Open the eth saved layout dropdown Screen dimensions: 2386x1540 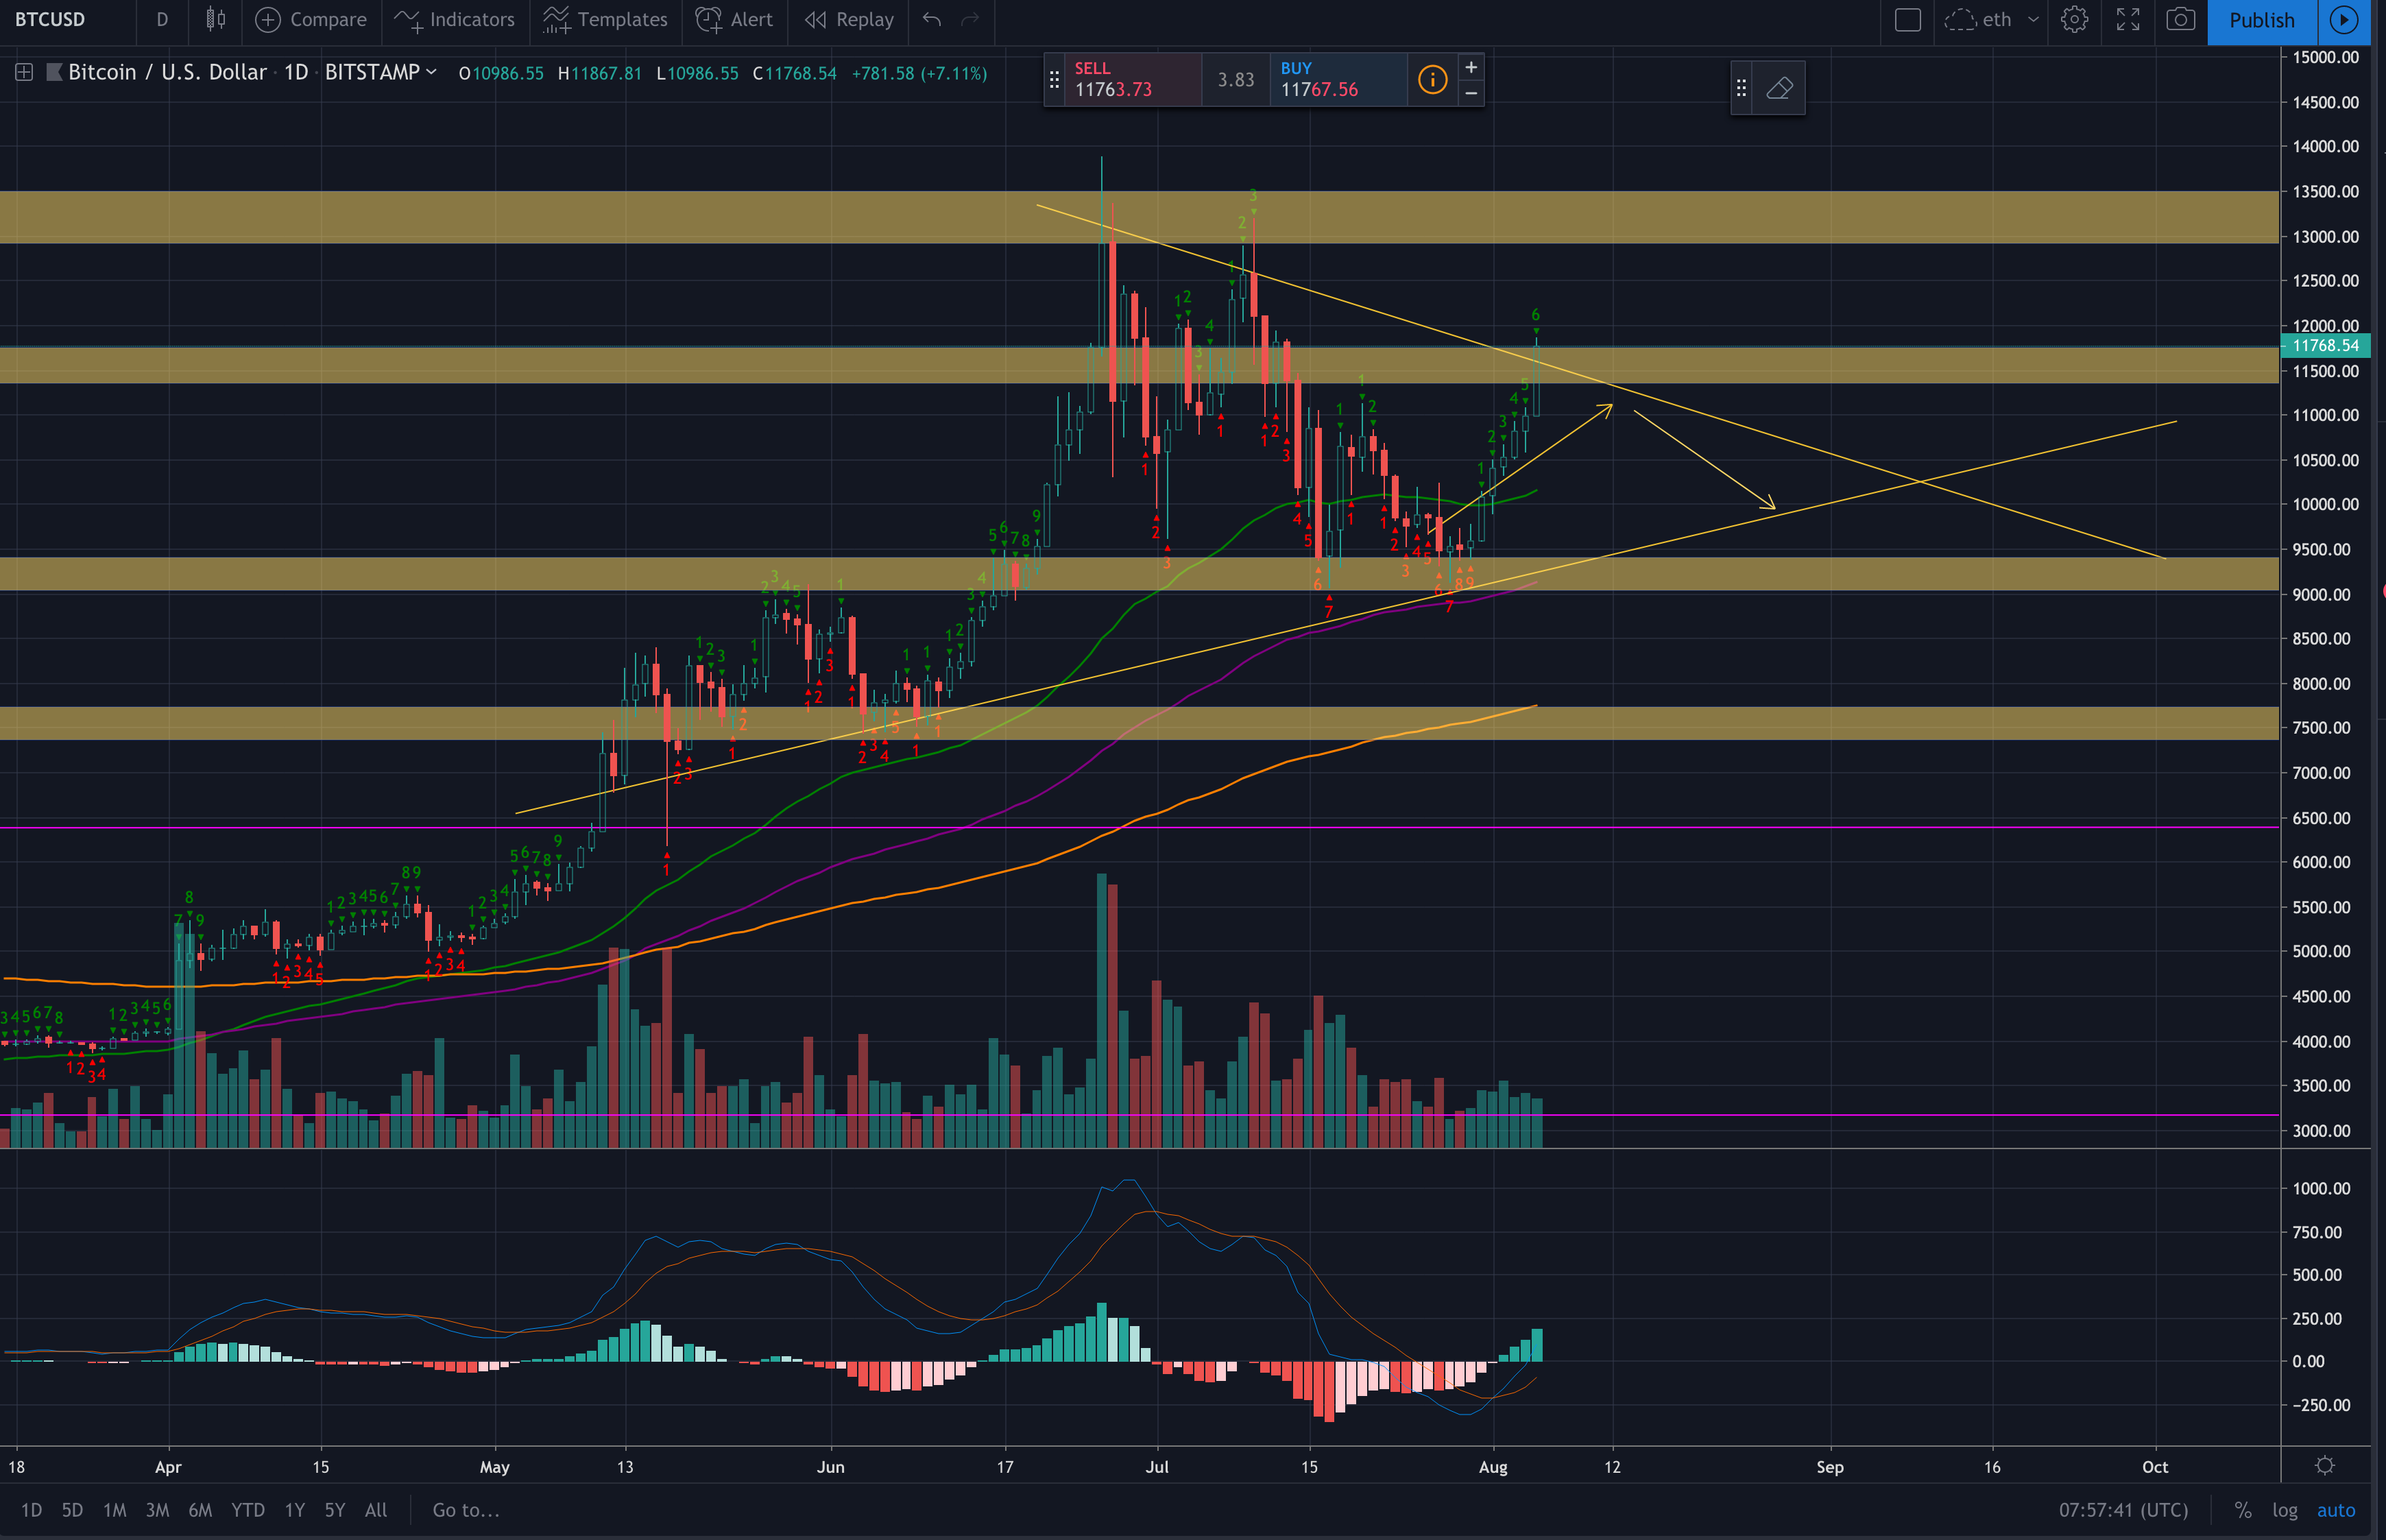point(1991,19)
